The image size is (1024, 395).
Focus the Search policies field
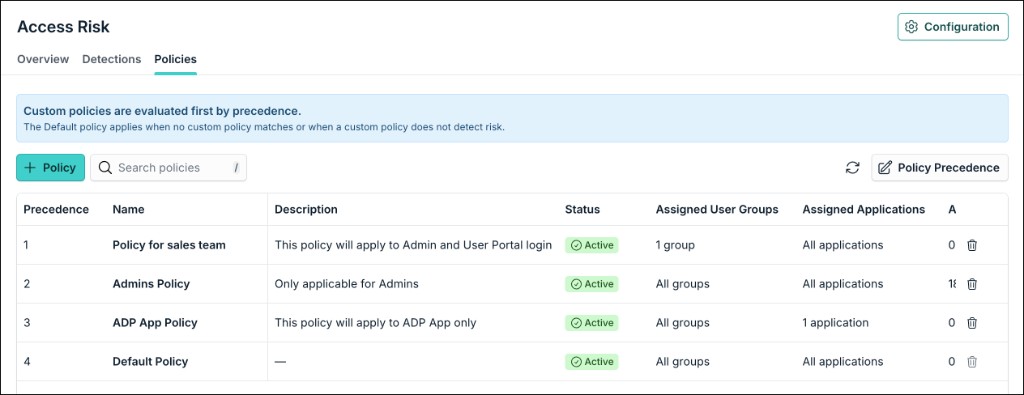tap(168, 168)
